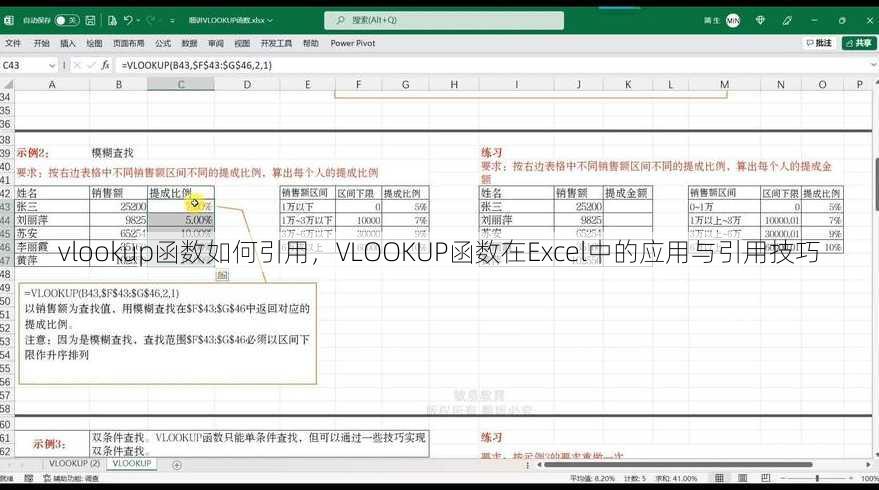Open the 开发工具 ribbon tab
Viewport: 879px width, 490px height.
[x=276, y=43]
